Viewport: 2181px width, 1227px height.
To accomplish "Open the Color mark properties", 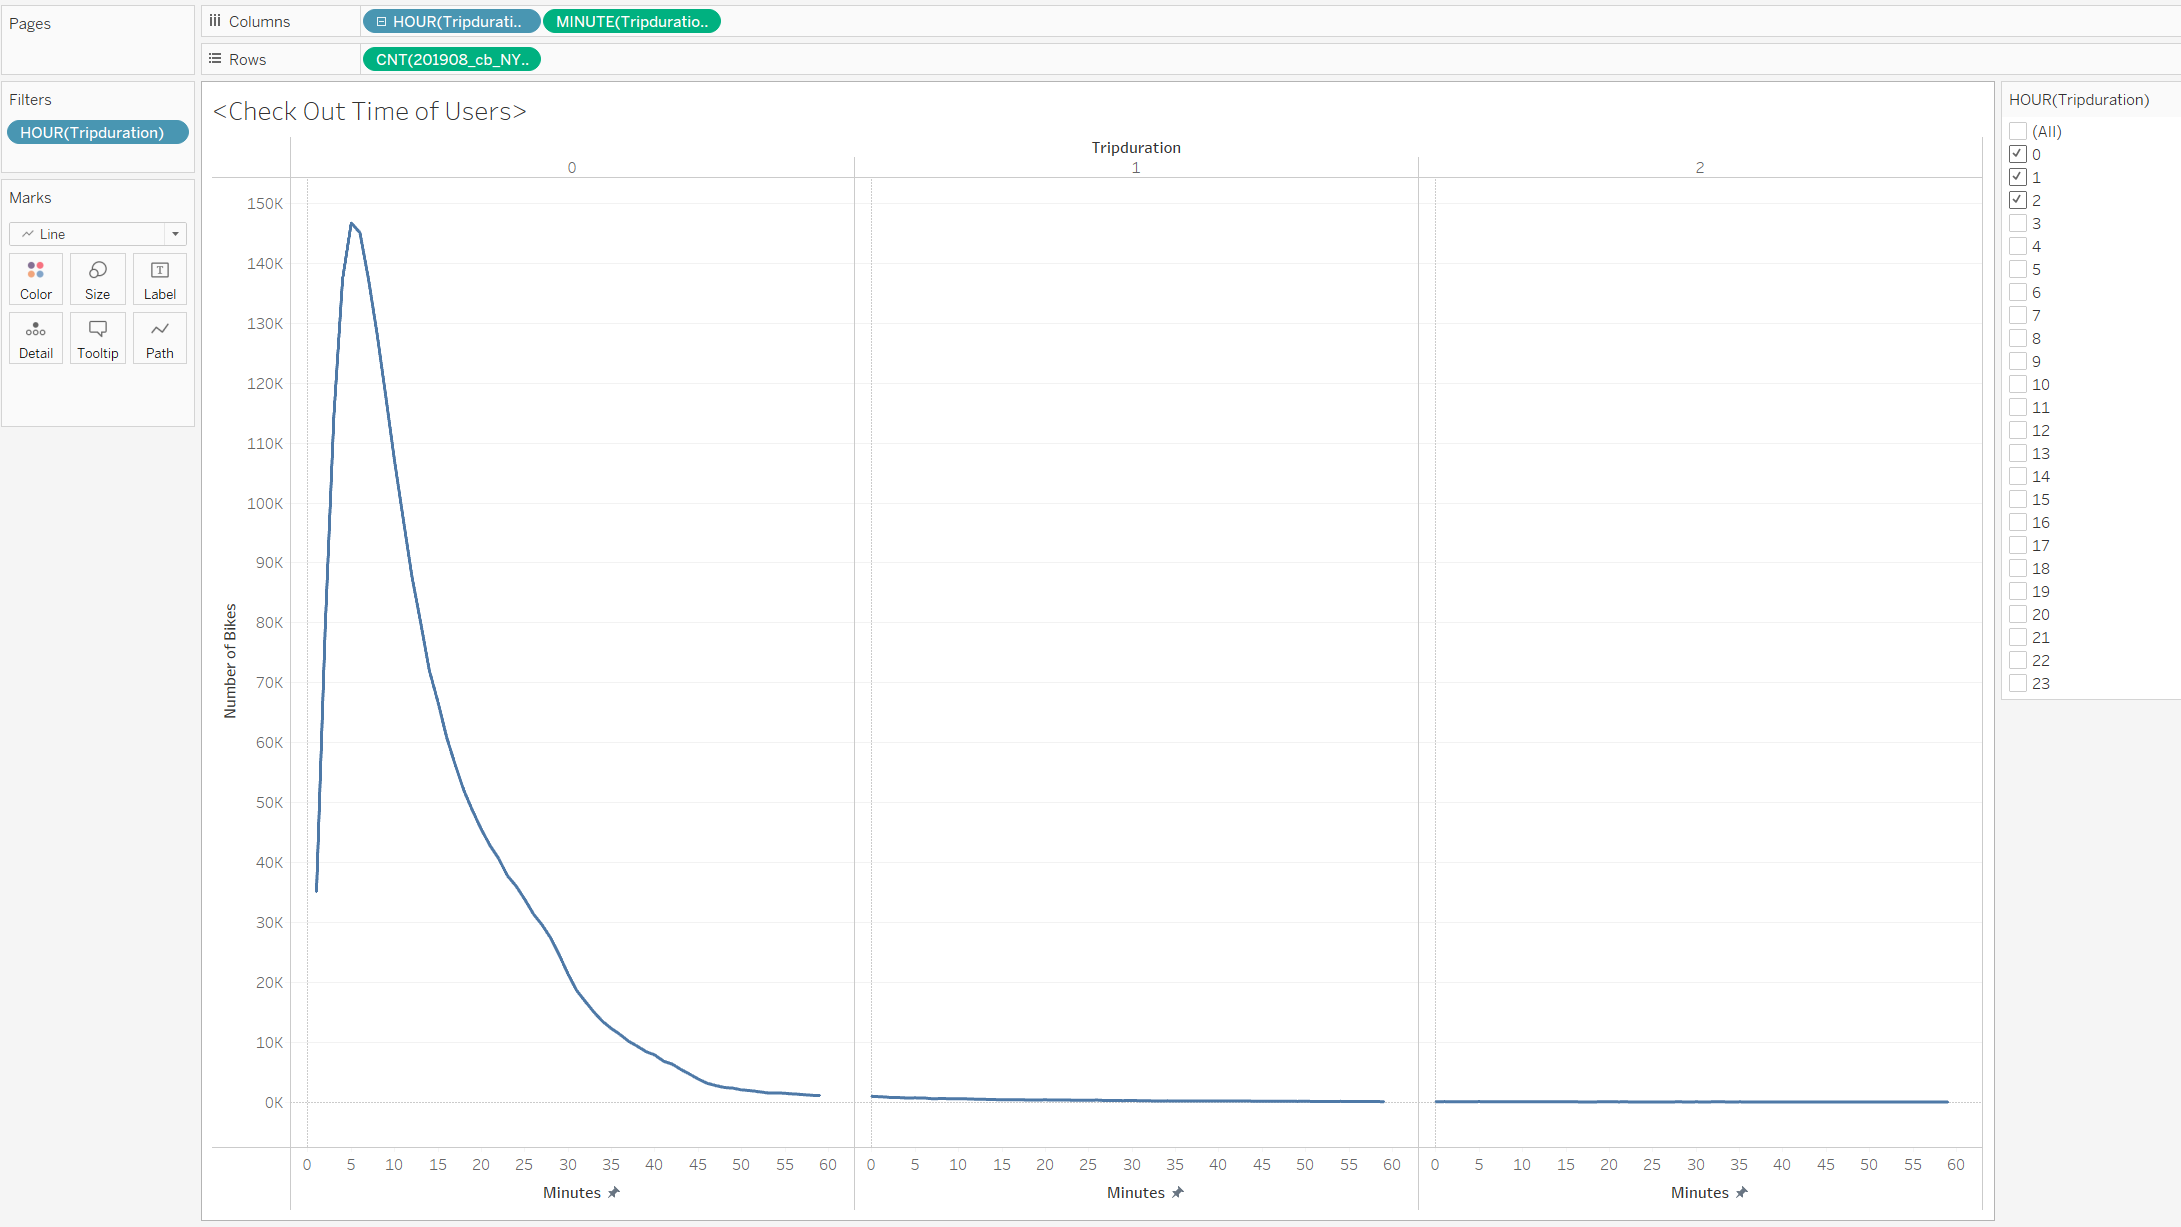I will click(x=35, y=278).
